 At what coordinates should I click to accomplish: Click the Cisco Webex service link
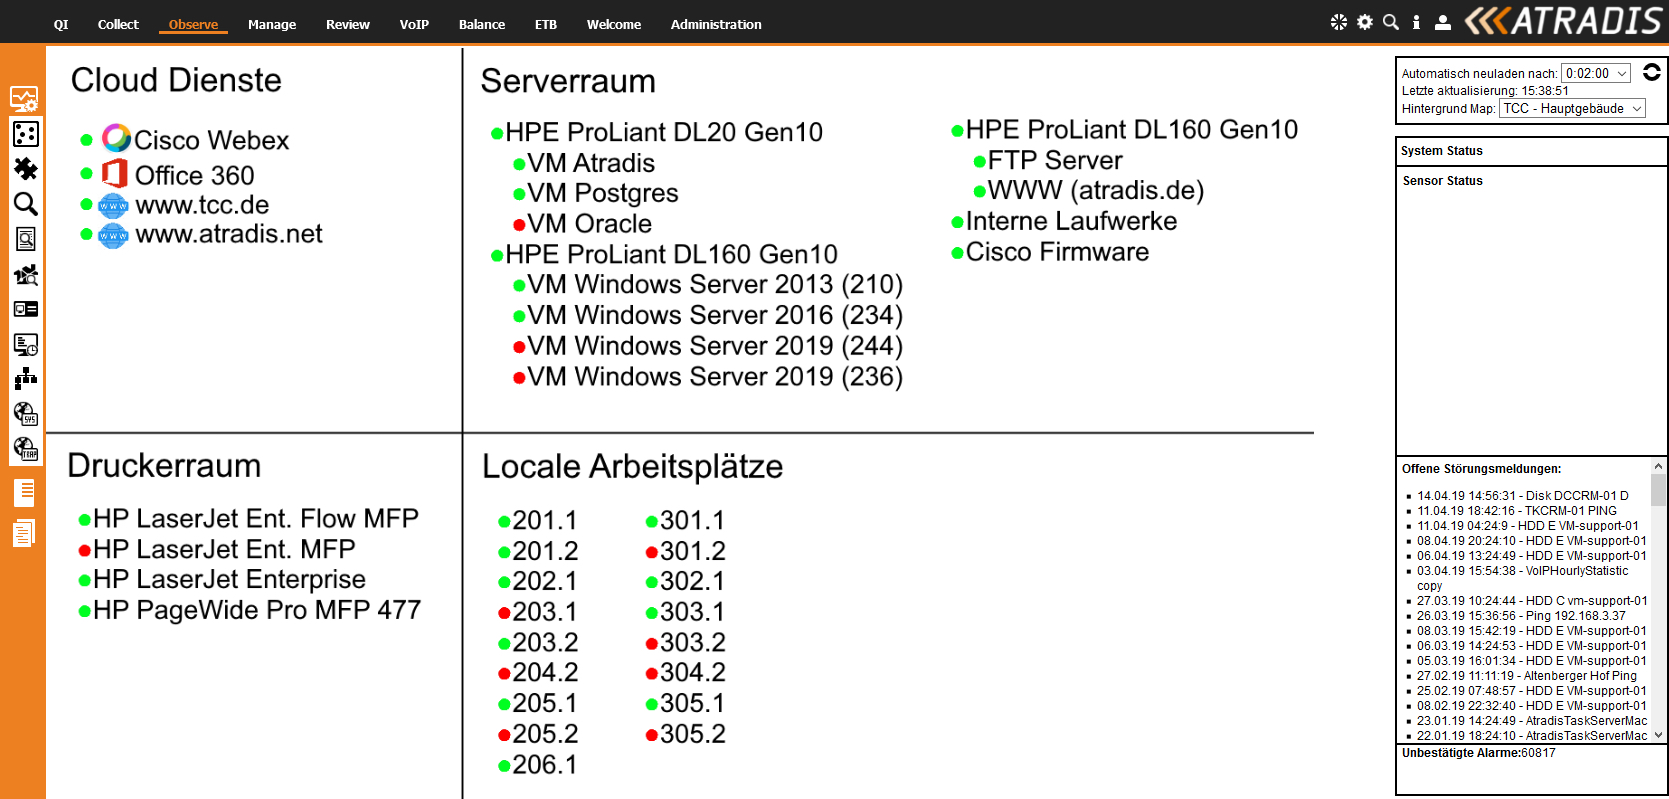coord(211,140)
